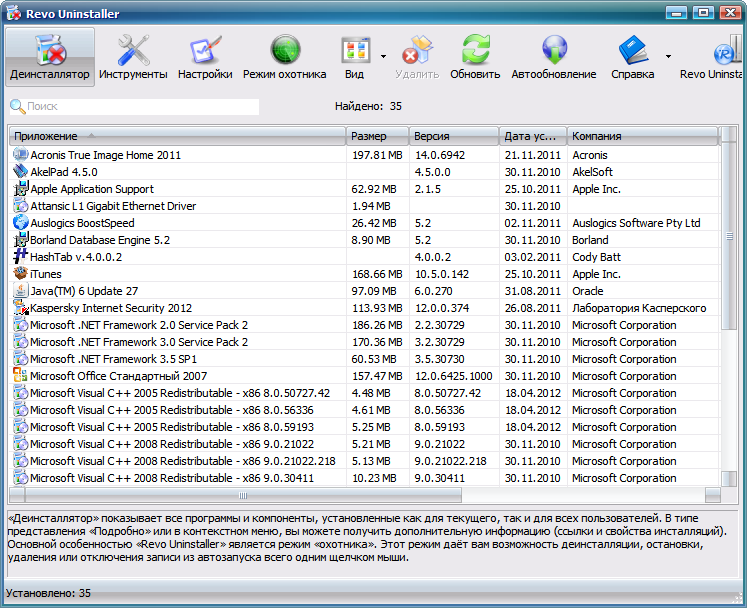Select Visual C++ 2008 Redistributable 9.0.30411 row
747x608 pixels.
pos(364,478)
